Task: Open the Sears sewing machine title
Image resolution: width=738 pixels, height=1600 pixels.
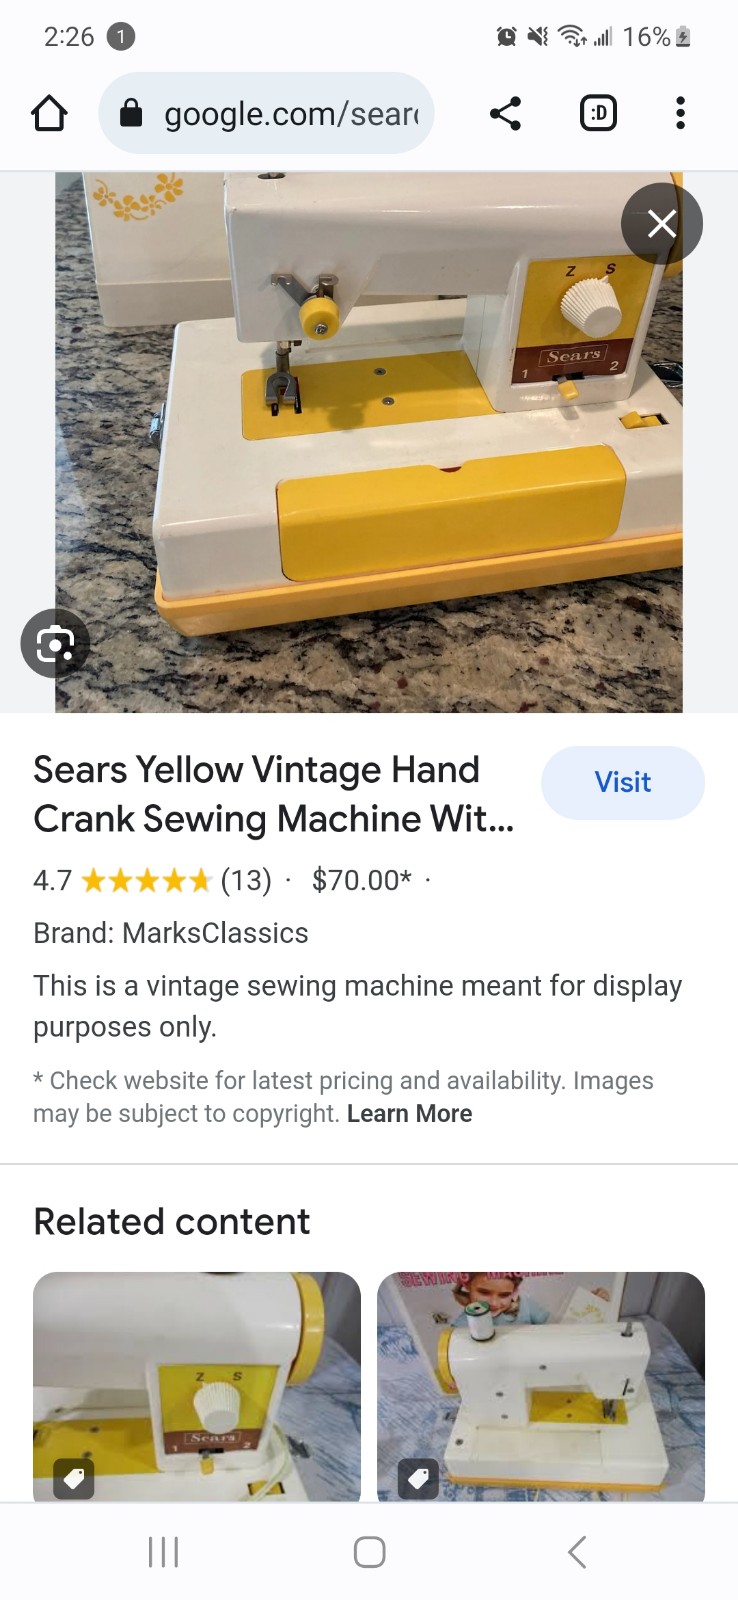Action: coord(274,794)
